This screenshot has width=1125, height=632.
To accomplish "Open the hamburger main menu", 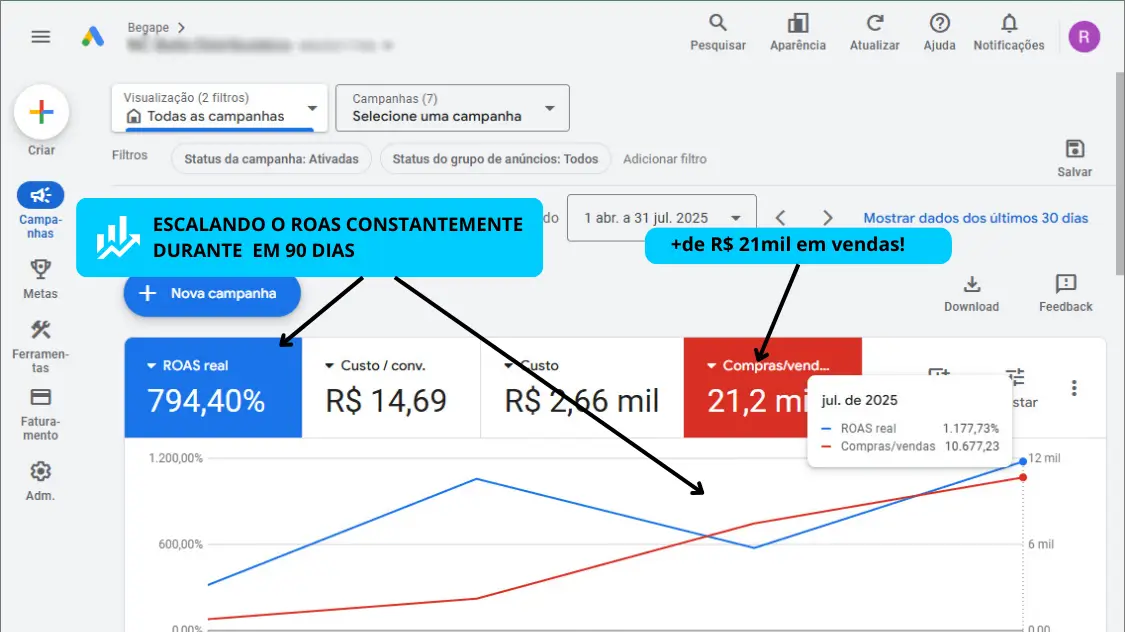I will click(x=40, y=37).
